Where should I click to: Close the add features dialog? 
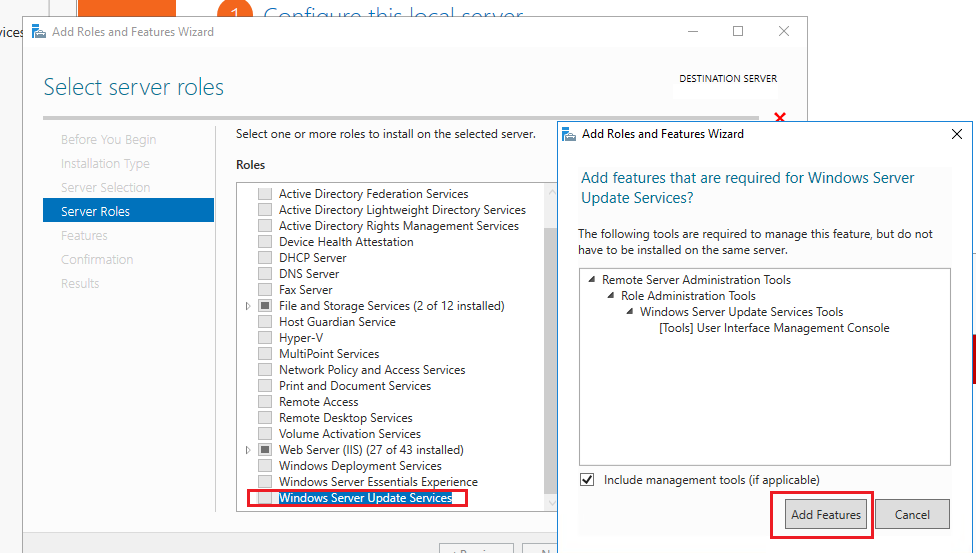point(957,134)
